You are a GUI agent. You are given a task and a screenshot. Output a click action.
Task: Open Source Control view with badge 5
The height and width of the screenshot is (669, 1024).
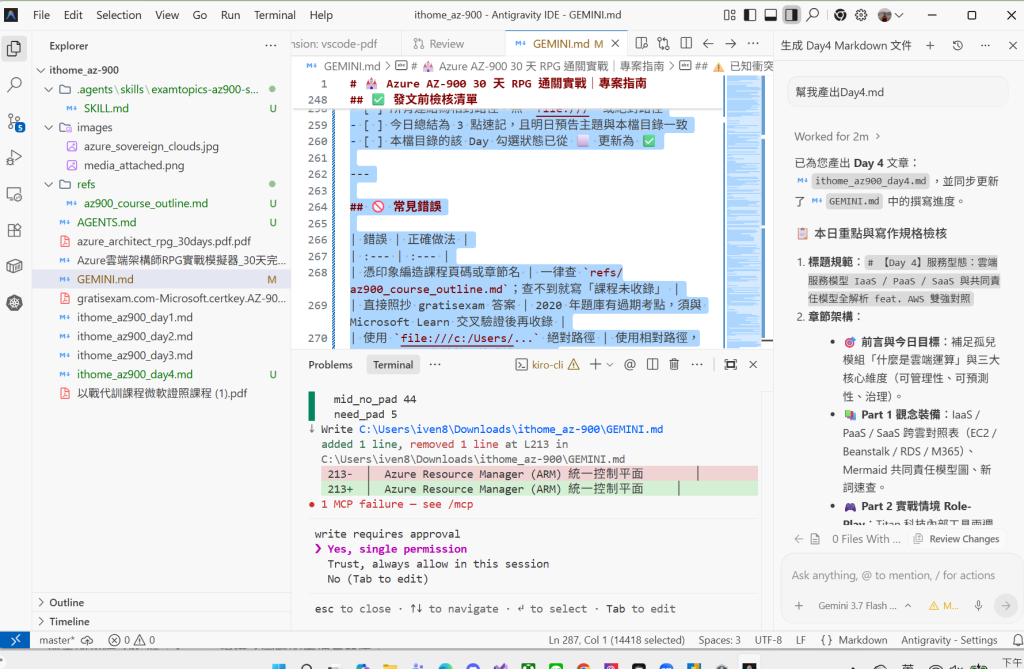click(x=14, y=122)
